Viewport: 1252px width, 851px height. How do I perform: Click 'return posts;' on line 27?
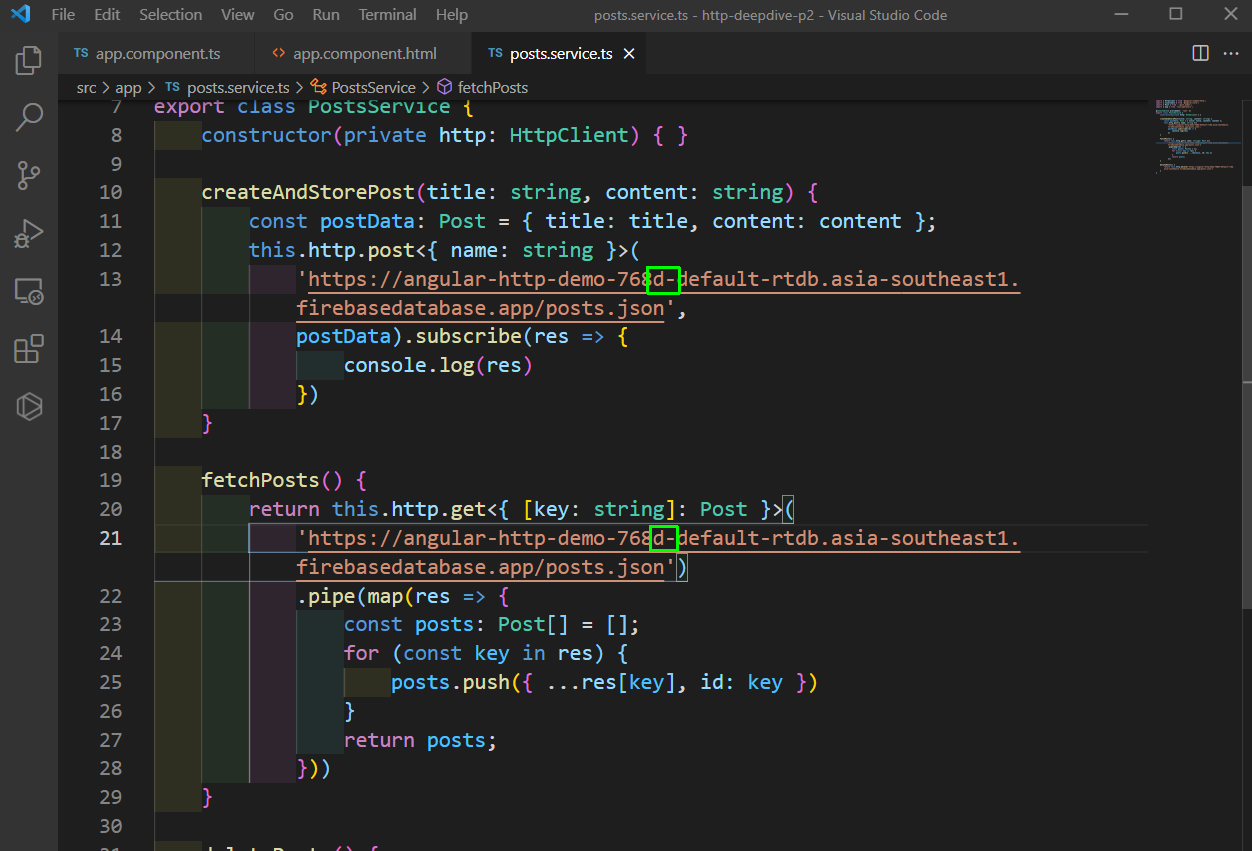tap(421, 740)
